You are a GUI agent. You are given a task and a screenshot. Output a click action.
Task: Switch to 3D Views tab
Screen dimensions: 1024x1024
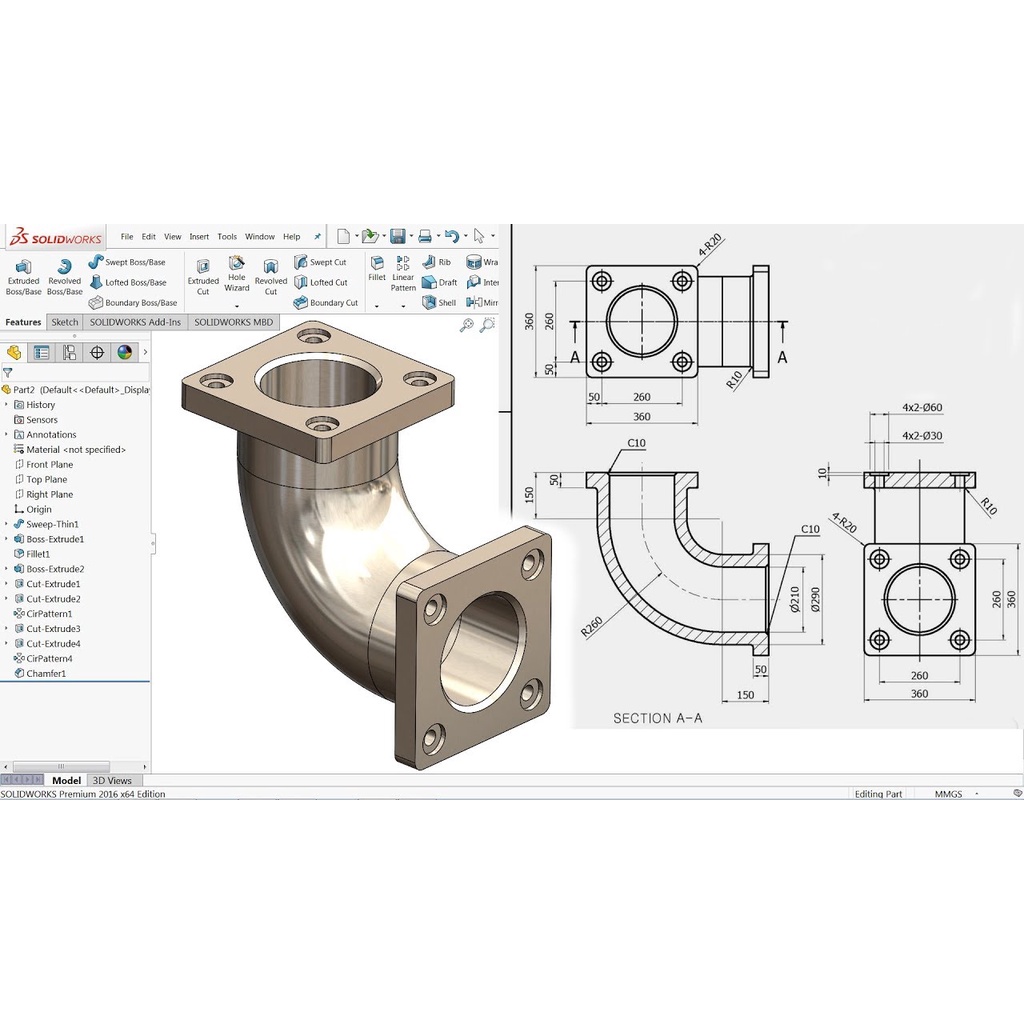click(113, 780)
